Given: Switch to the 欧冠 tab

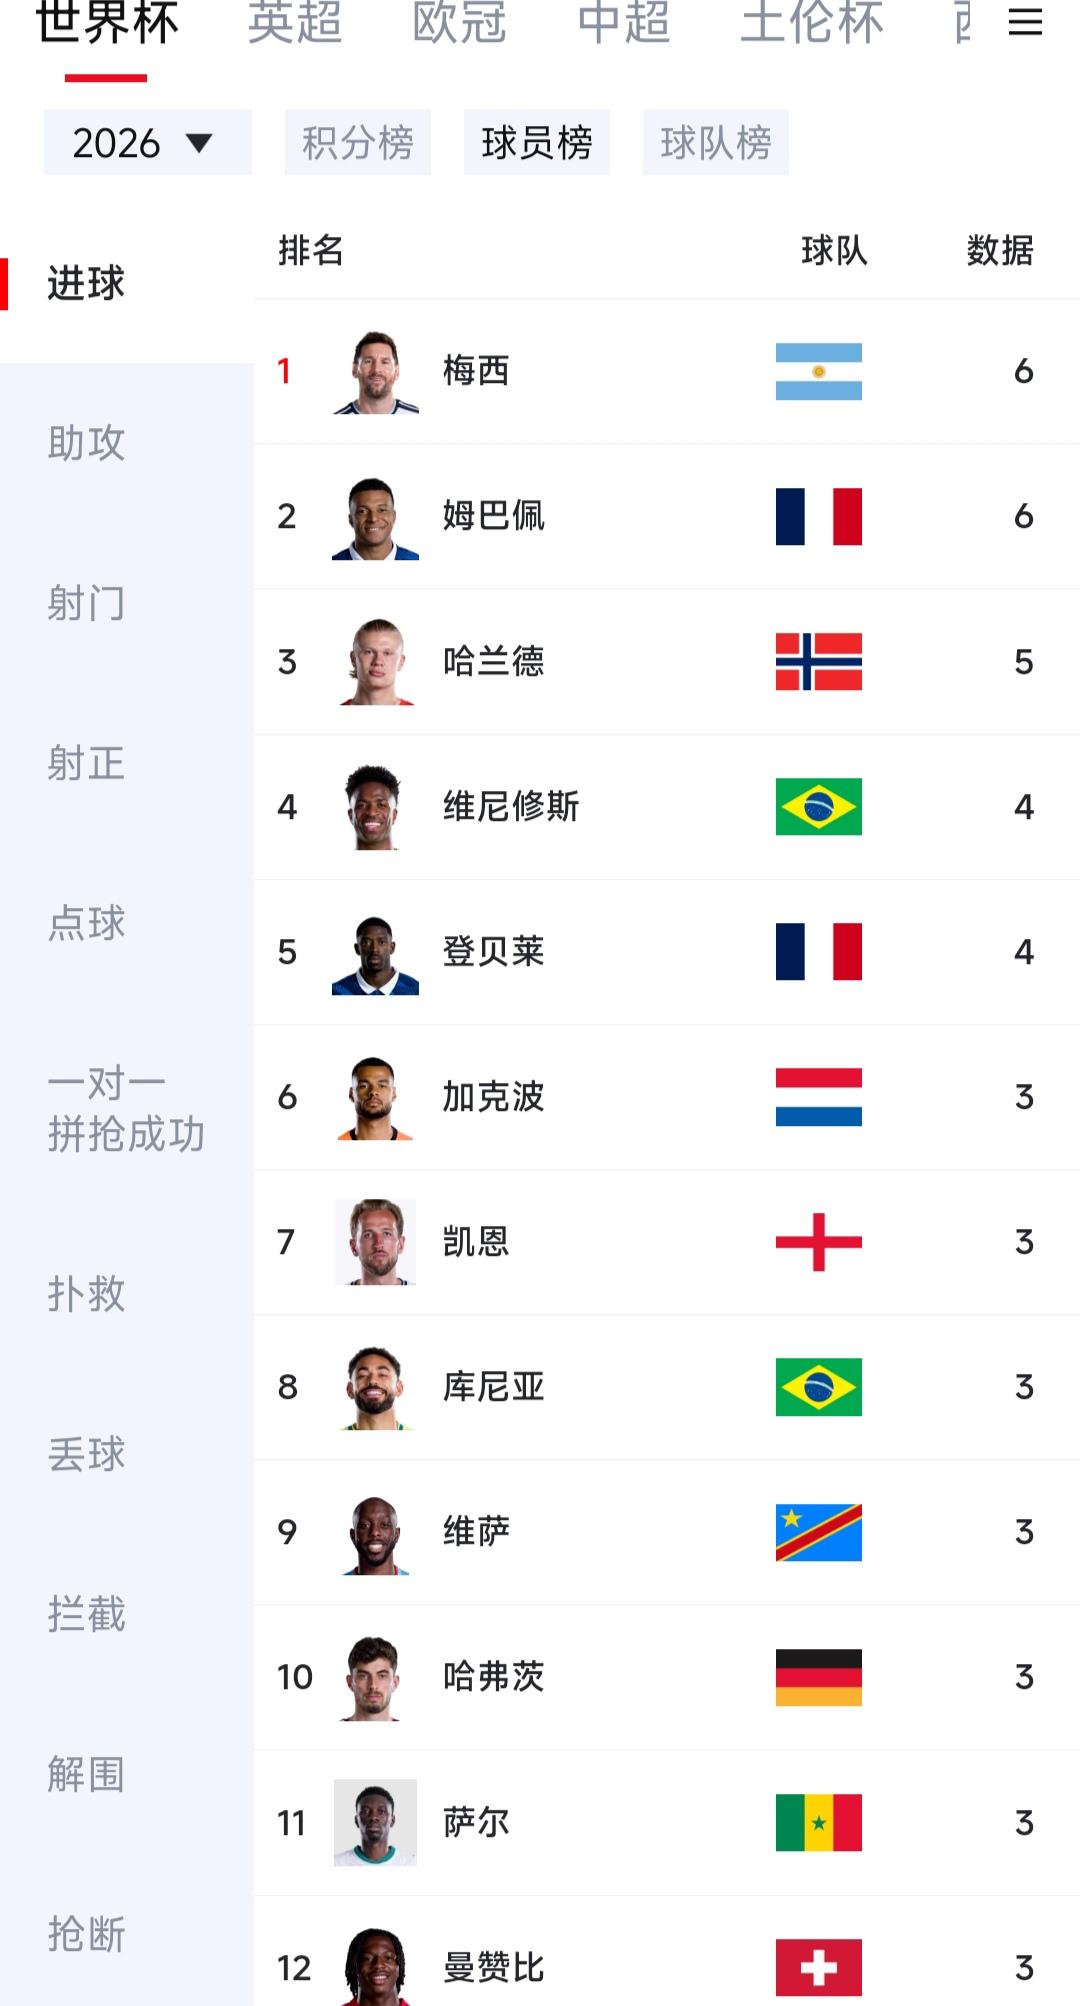Looking at the screenshot, I should [x=460, y=22].
